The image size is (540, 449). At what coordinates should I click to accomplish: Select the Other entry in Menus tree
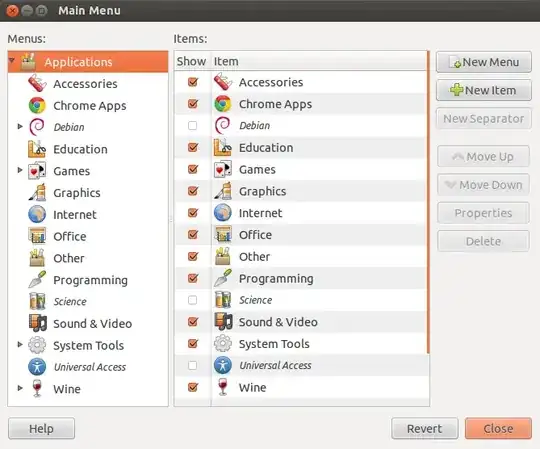coord(88,258)
